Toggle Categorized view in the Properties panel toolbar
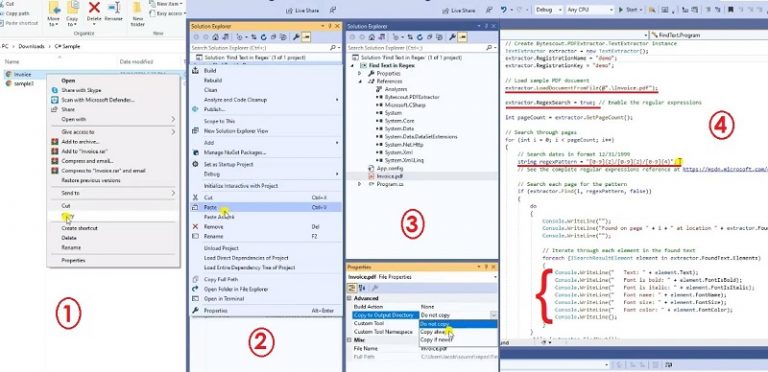Screen dimensions: 768x372 352,288
